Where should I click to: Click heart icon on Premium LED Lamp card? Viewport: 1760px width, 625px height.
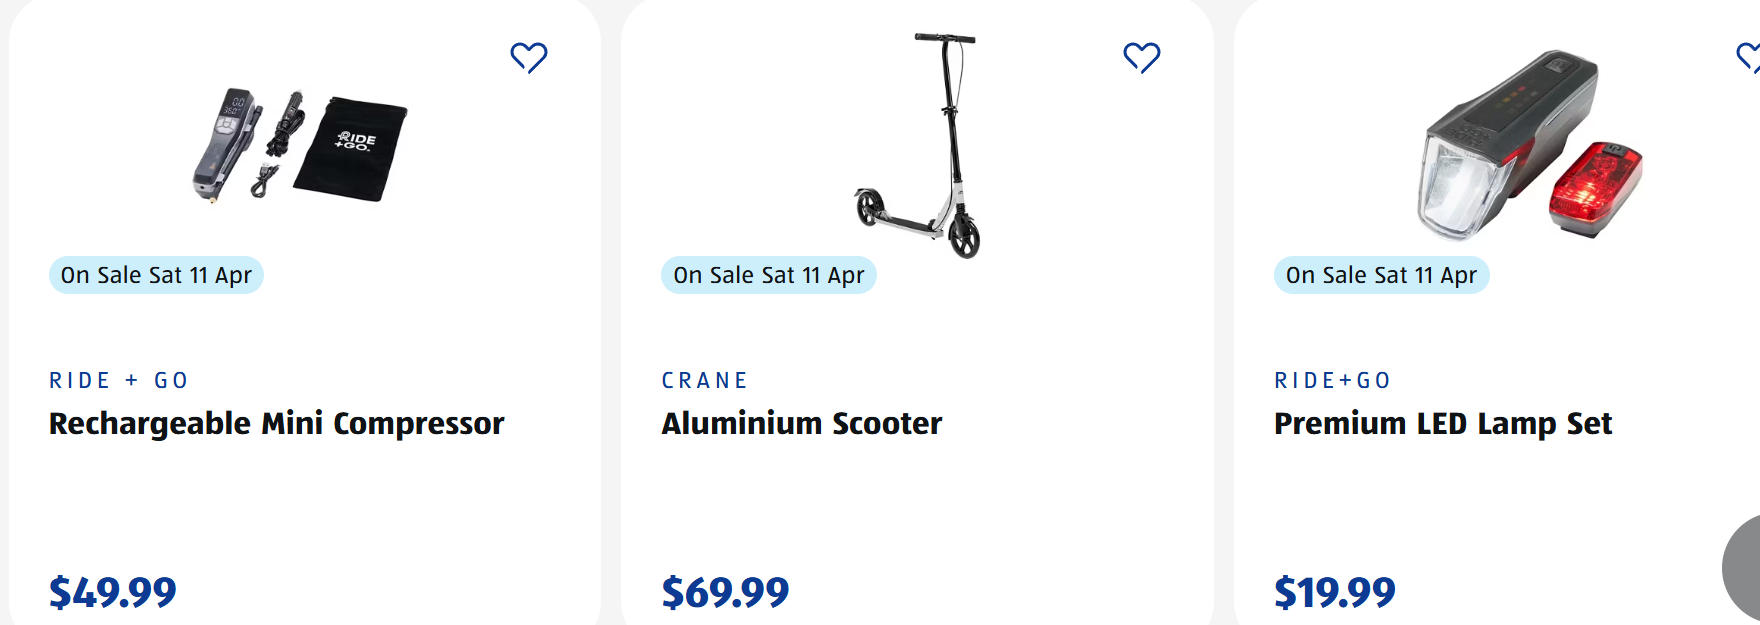[1750, 58]
